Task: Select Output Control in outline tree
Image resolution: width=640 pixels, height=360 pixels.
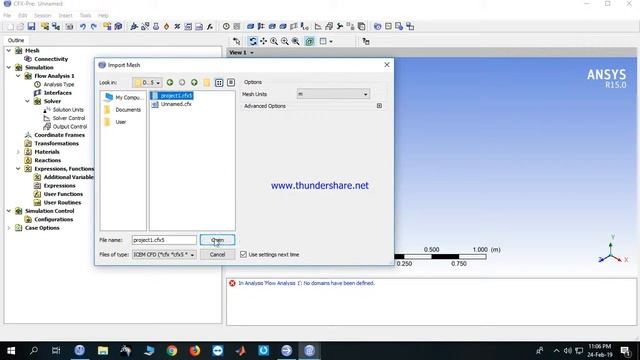Action: tap(69, 127)
